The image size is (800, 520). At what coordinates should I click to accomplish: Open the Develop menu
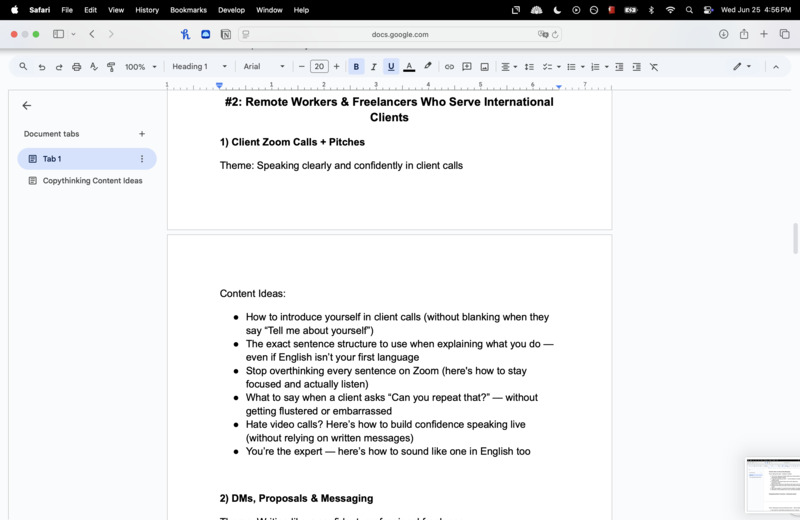click(231, 10)
